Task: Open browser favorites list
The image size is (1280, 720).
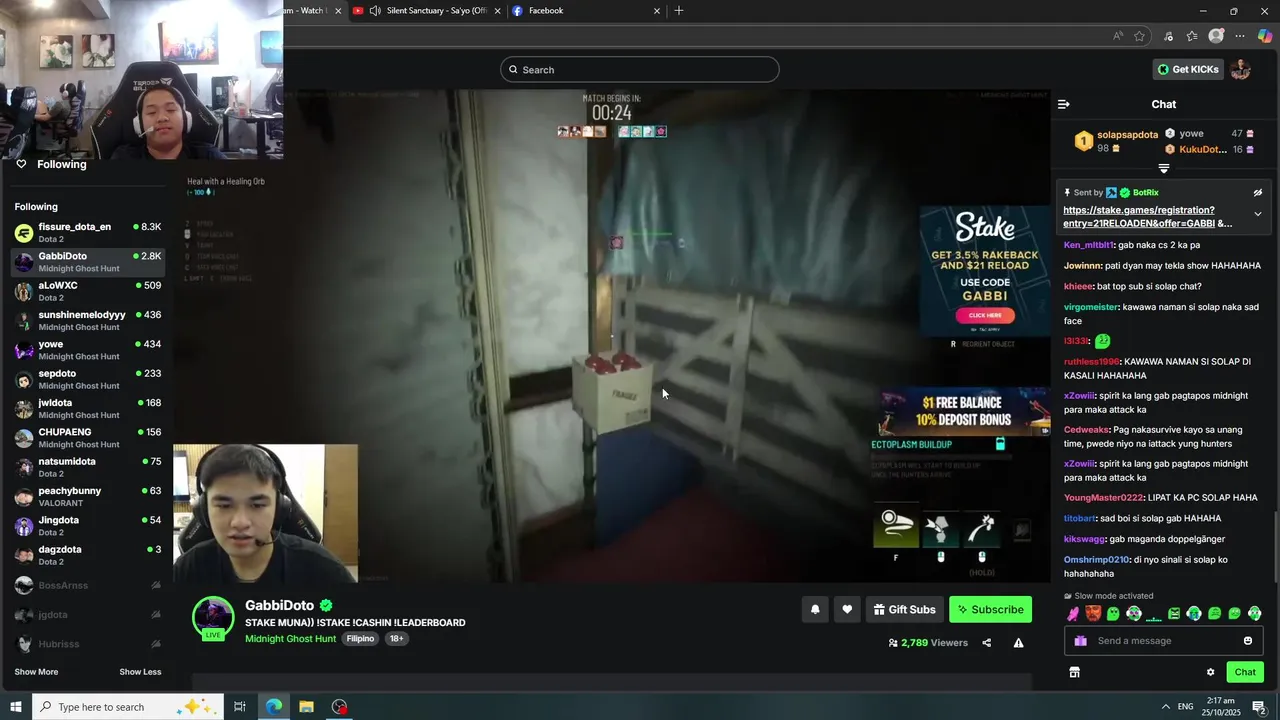Action: pos(1192,36)
